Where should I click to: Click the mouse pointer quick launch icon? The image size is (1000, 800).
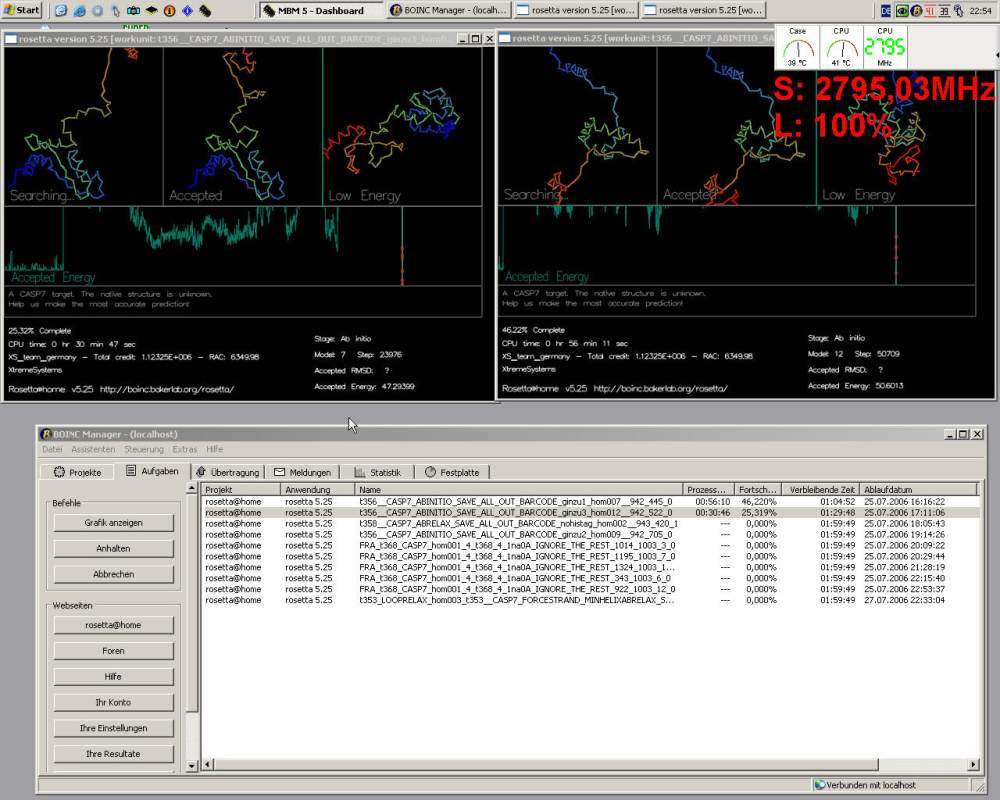115,10
